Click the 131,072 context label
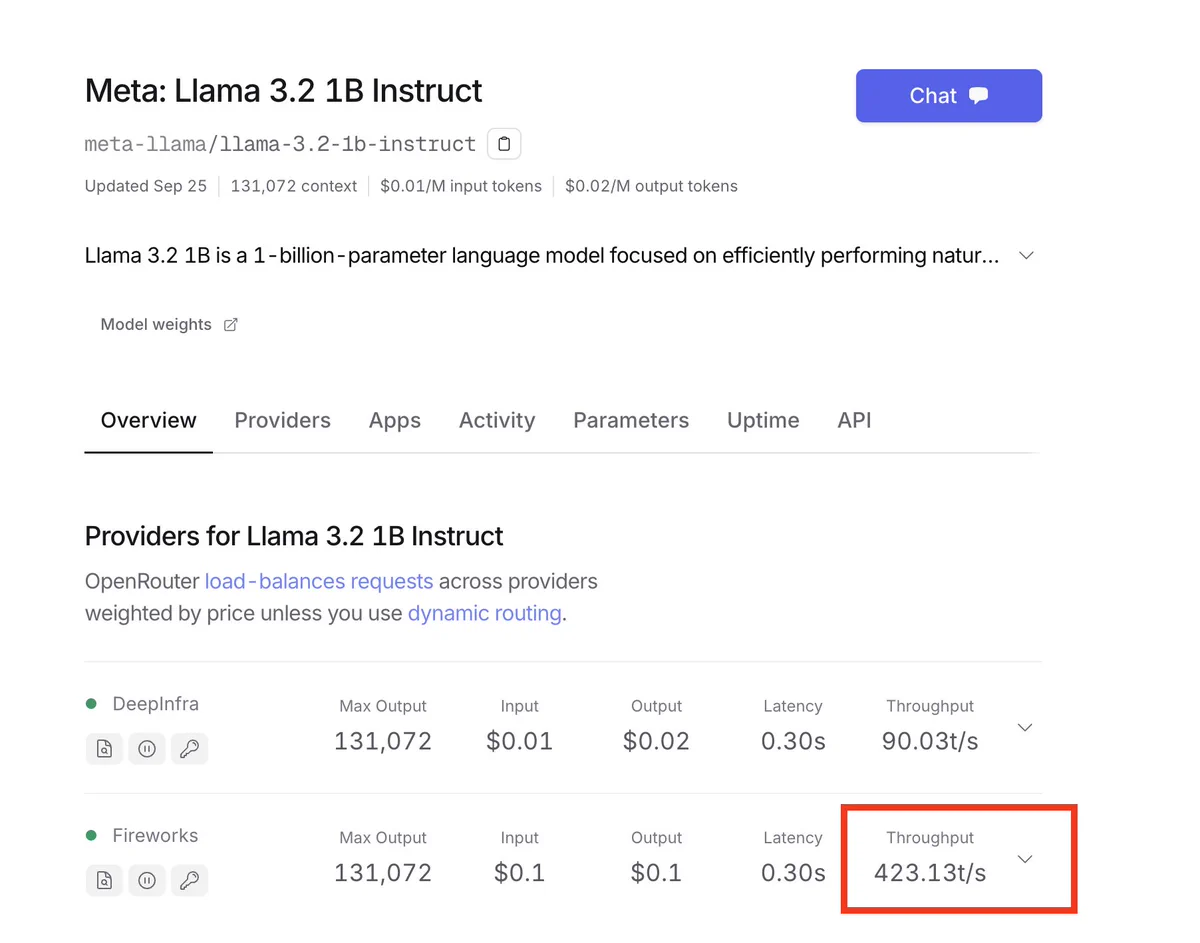Screen dimensions: 1200x943 click(294, 186)
